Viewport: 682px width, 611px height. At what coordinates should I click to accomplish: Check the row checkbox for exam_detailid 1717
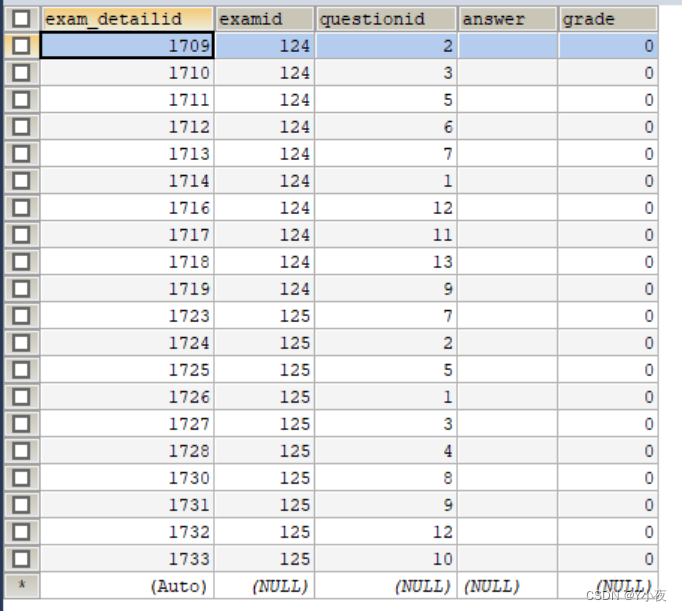(21, 235)
